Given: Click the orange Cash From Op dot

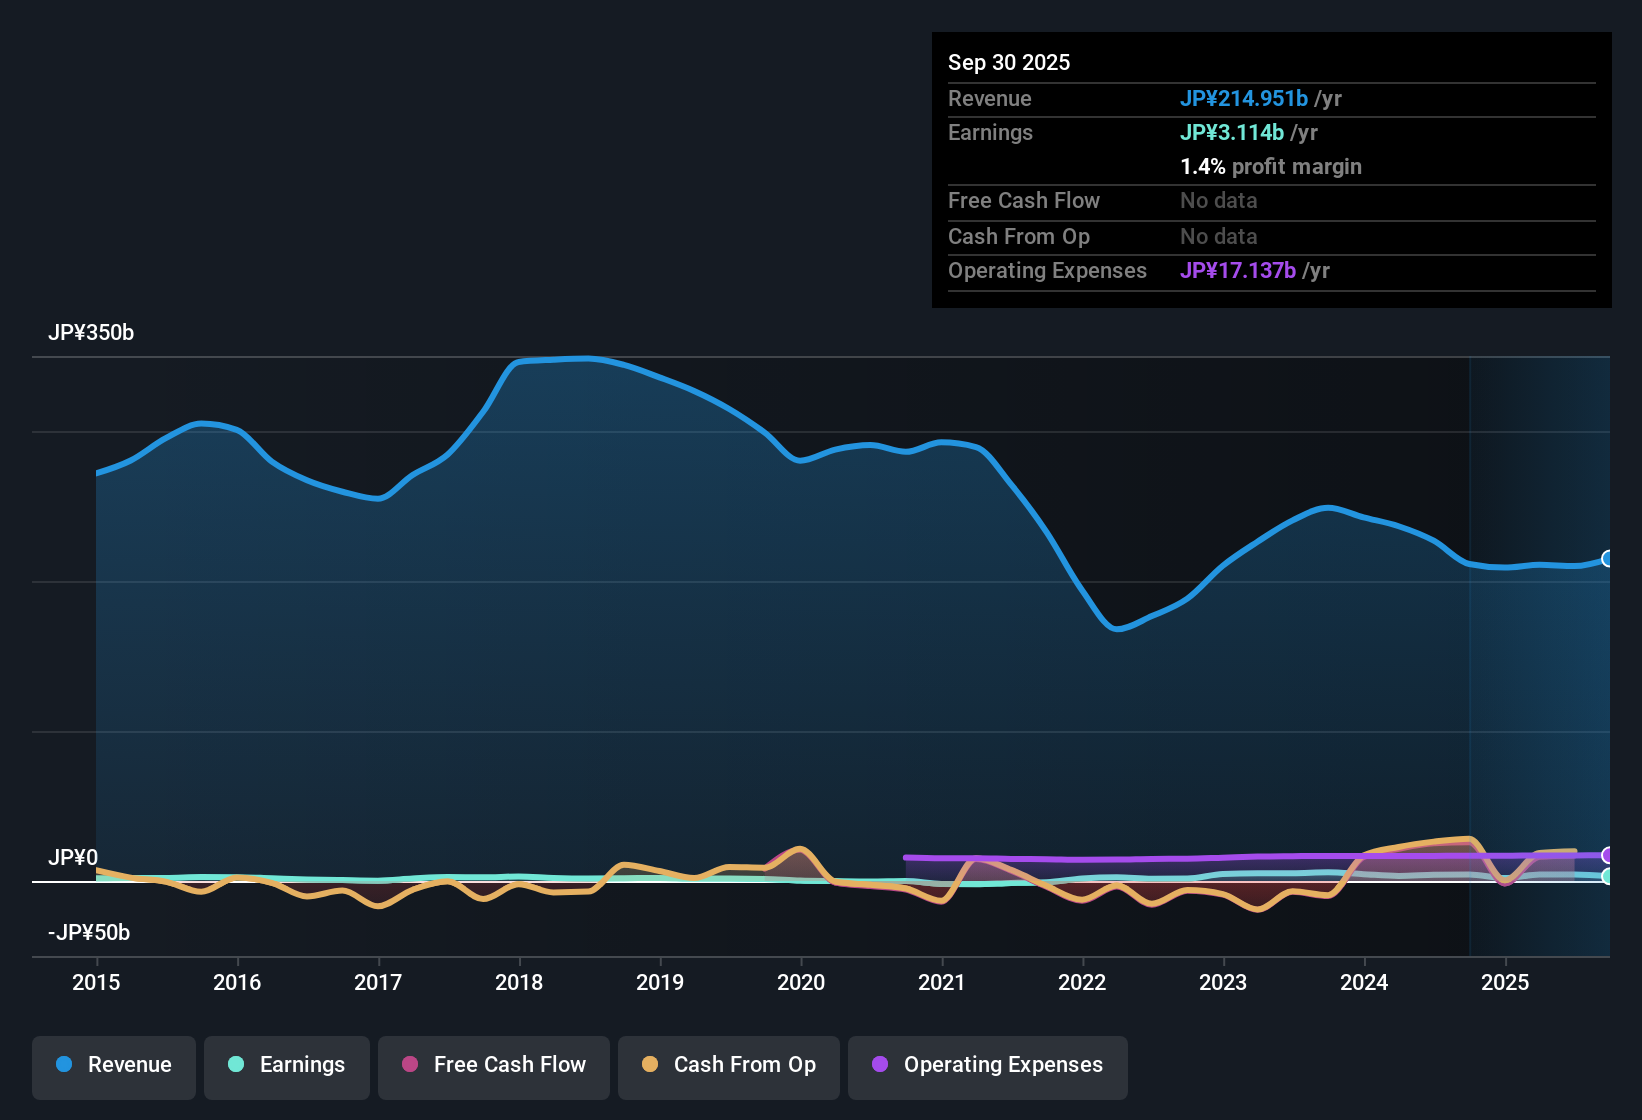Looking at the screenshot, I should pyautogui.click(x=650, y=1065).
